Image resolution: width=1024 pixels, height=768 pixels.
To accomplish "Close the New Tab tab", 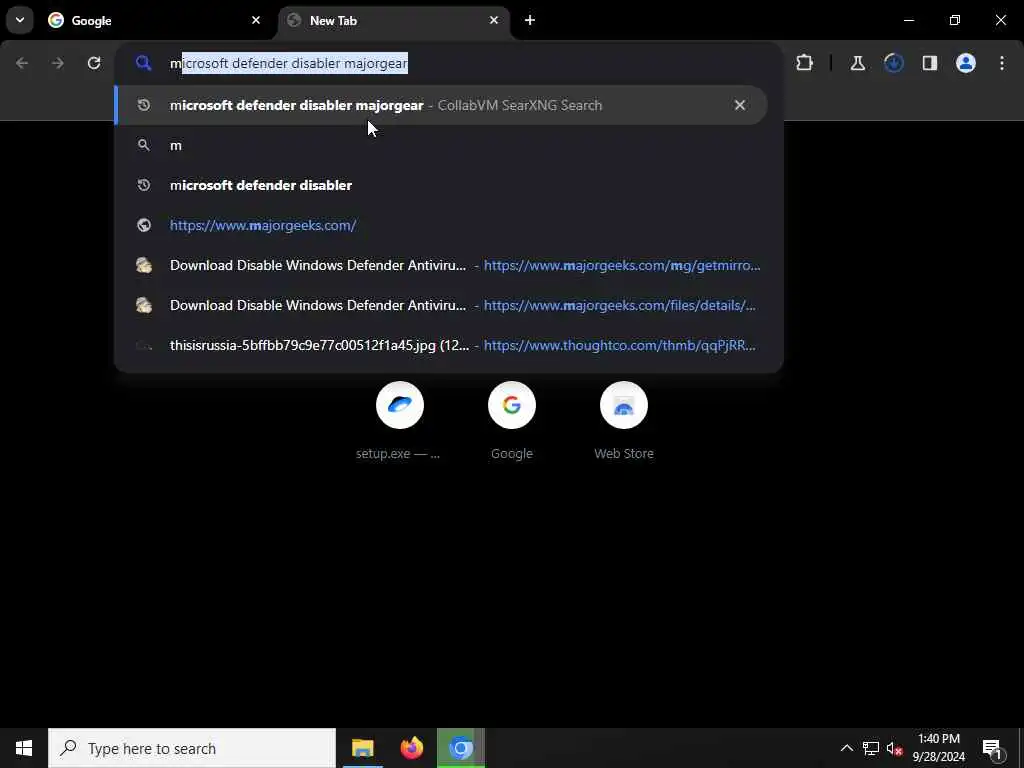I will (x=494, y=20).
